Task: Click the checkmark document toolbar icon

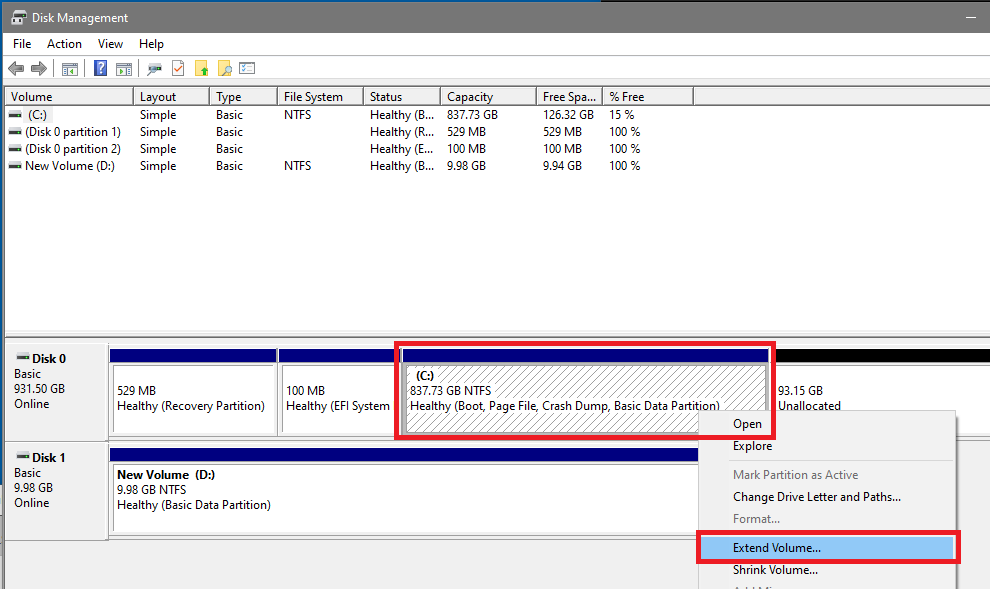Action: pyautogui.click(x=178, y=68)
